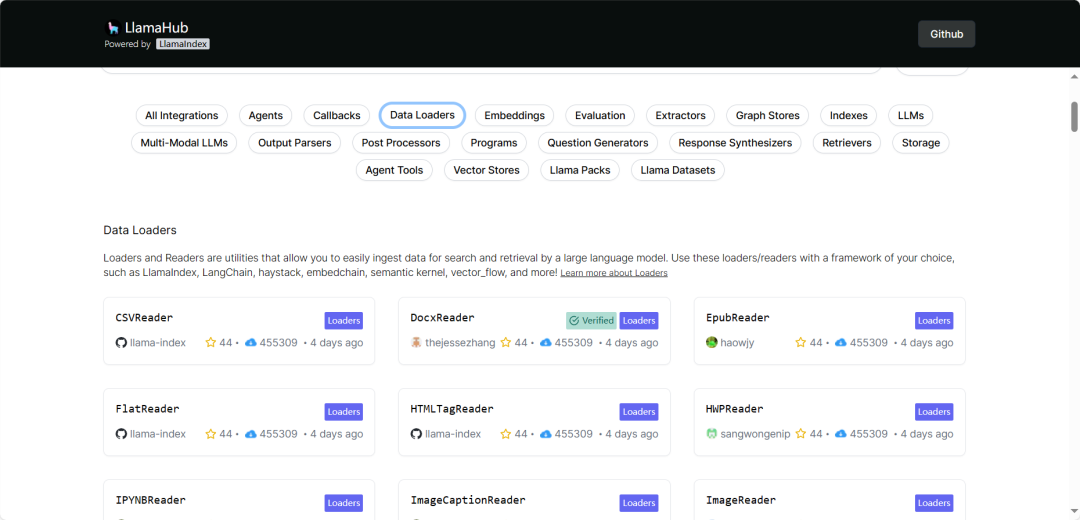Show the Llama Packs category

580,170
